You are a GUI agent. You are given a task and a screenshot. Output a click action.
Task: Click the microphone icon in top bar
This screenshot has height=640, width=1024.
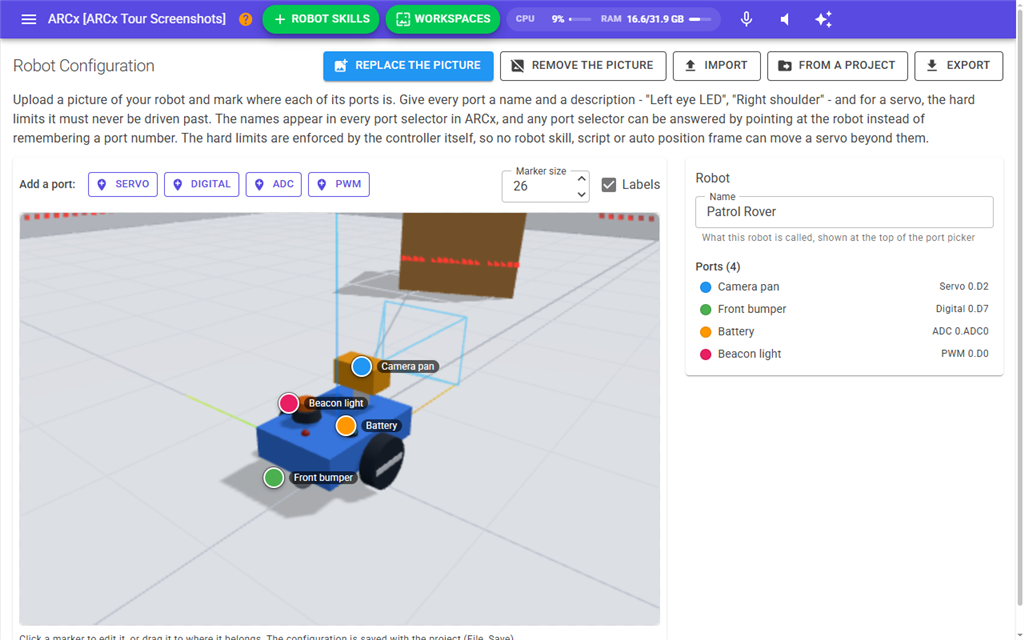pos(746,19)
